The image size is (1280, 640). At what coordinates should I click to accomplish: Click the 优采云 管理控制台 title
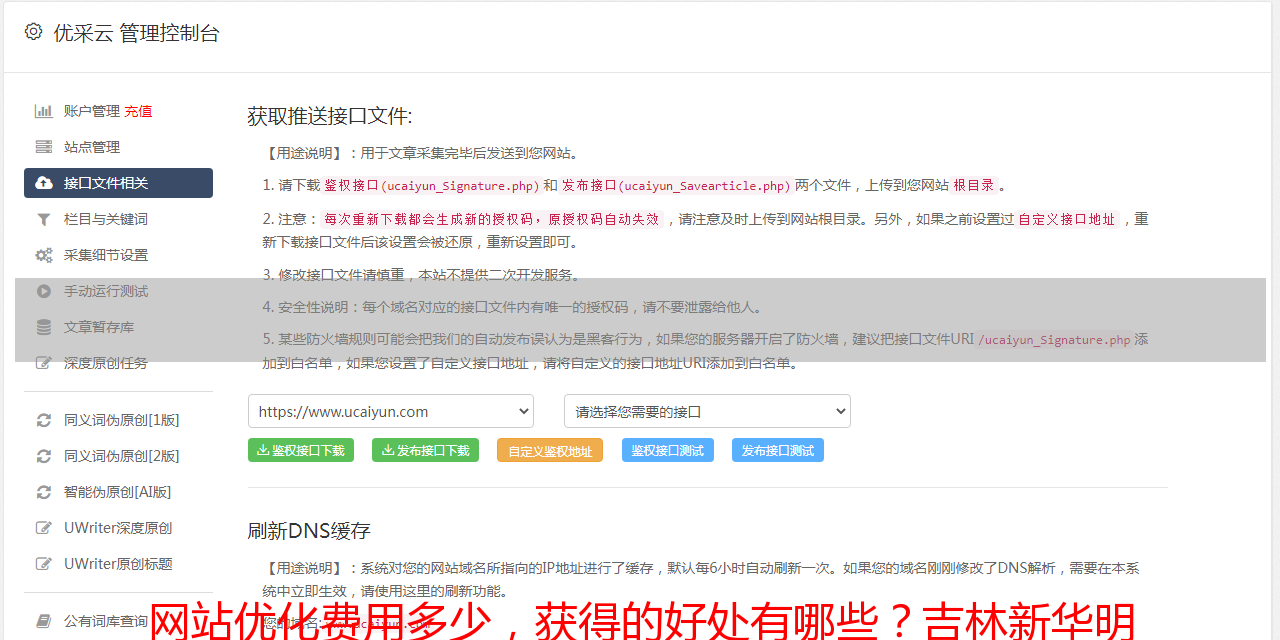click(x=136, y=33)
